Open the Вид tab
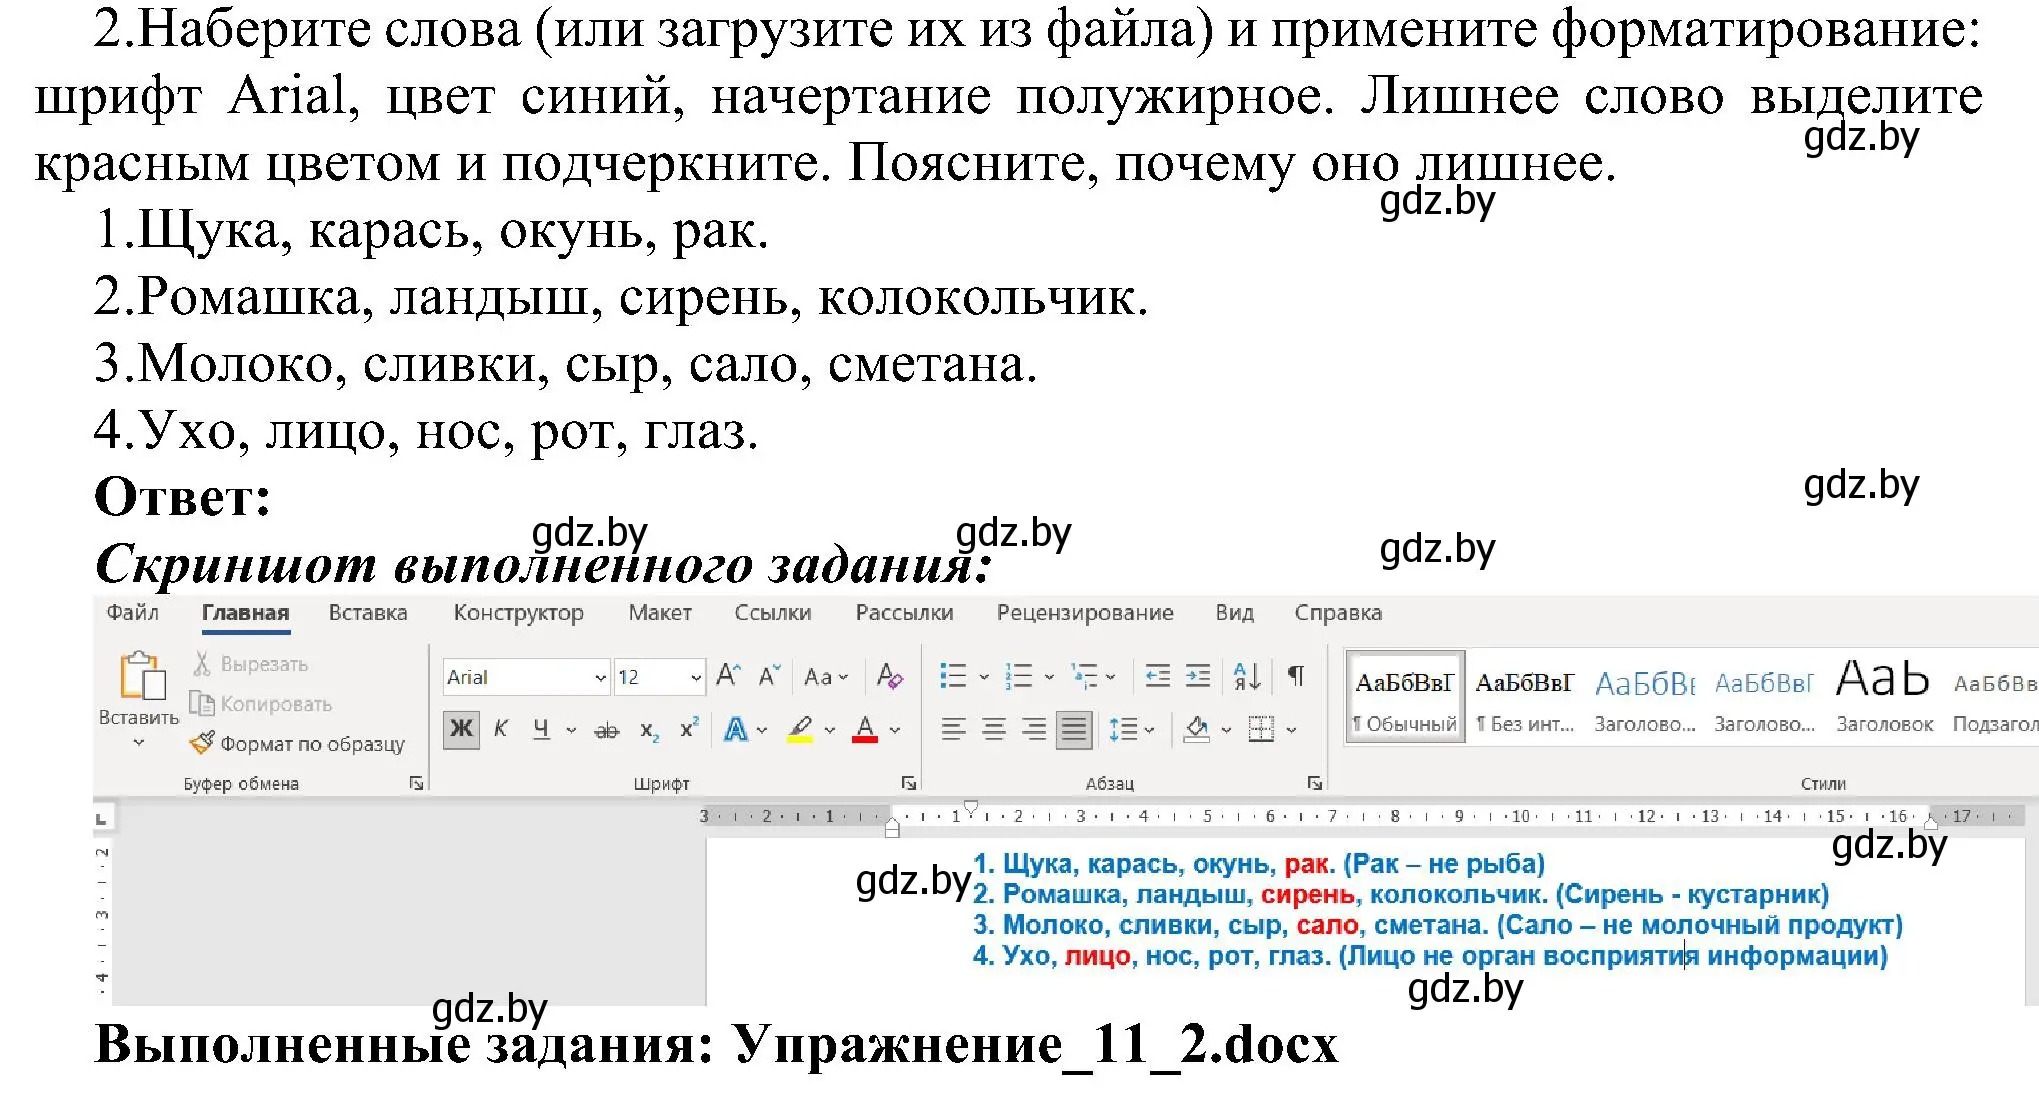 click(x=1235, y=612)
